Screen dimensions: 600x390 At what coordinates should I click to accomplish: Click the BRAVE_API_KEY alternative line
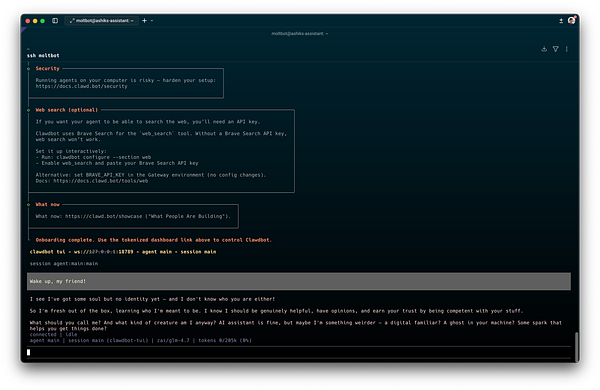pyautogui.click(x=151, y=175)
